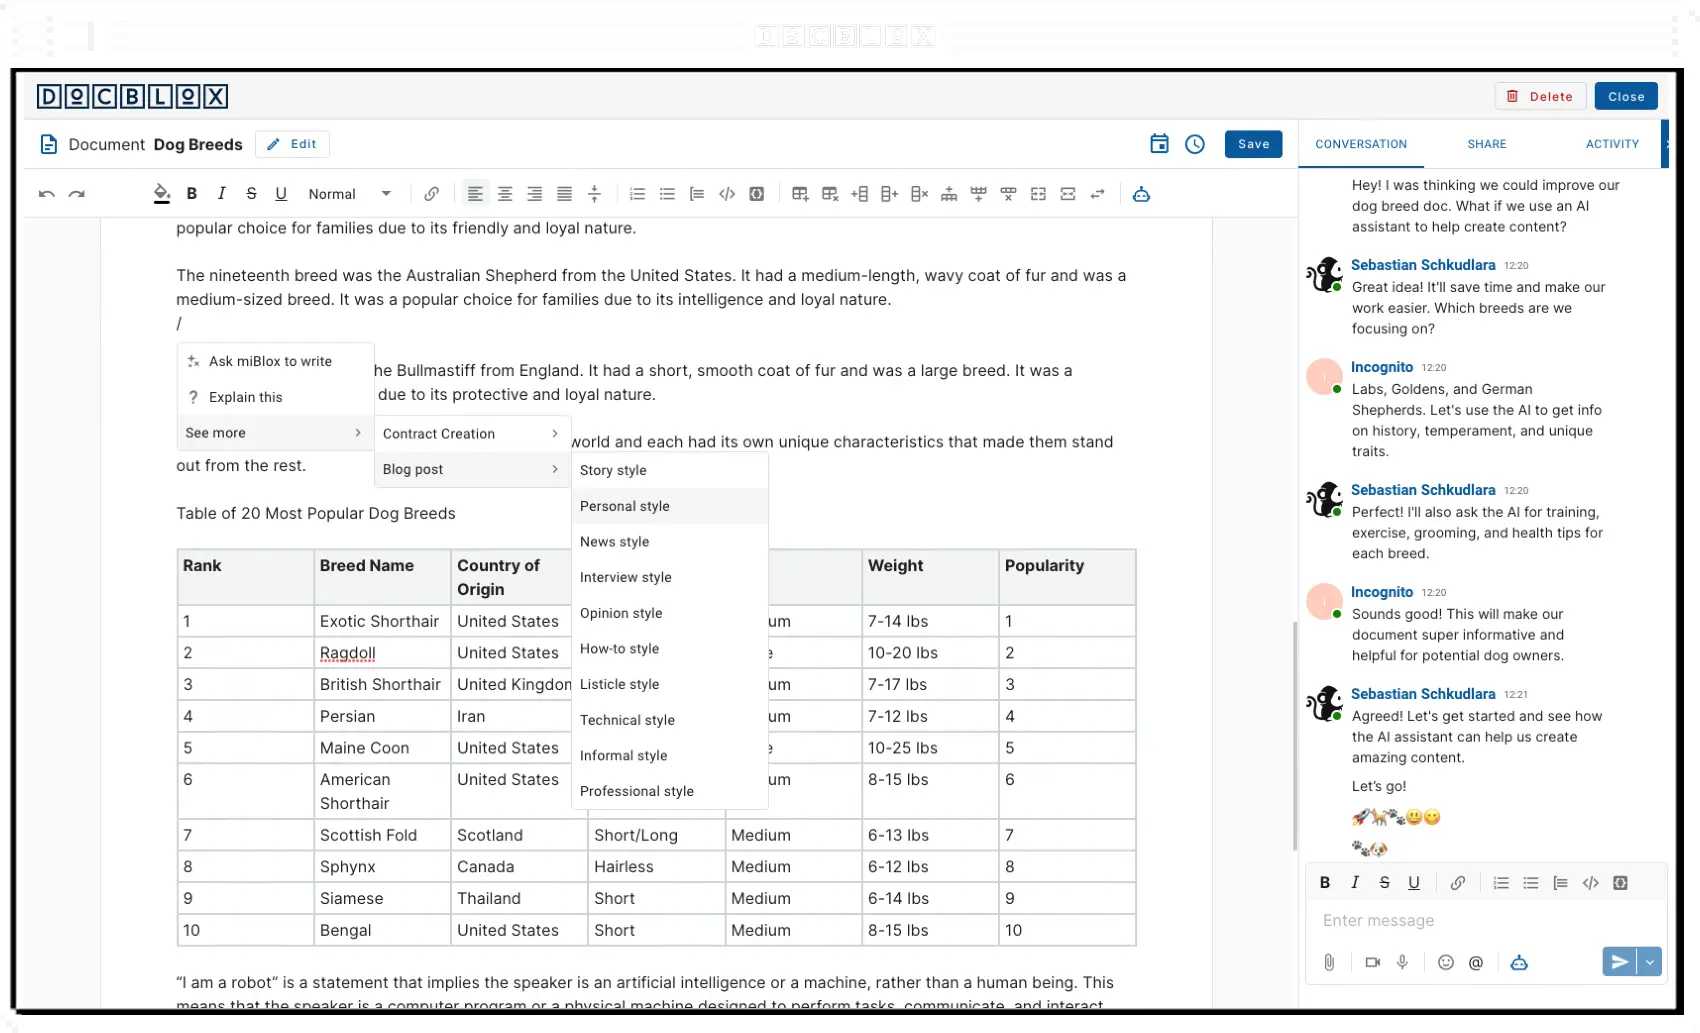The width and height of the screenshot is (1700, 1033).
Task: Add row below icon
Action: point(978,194)
